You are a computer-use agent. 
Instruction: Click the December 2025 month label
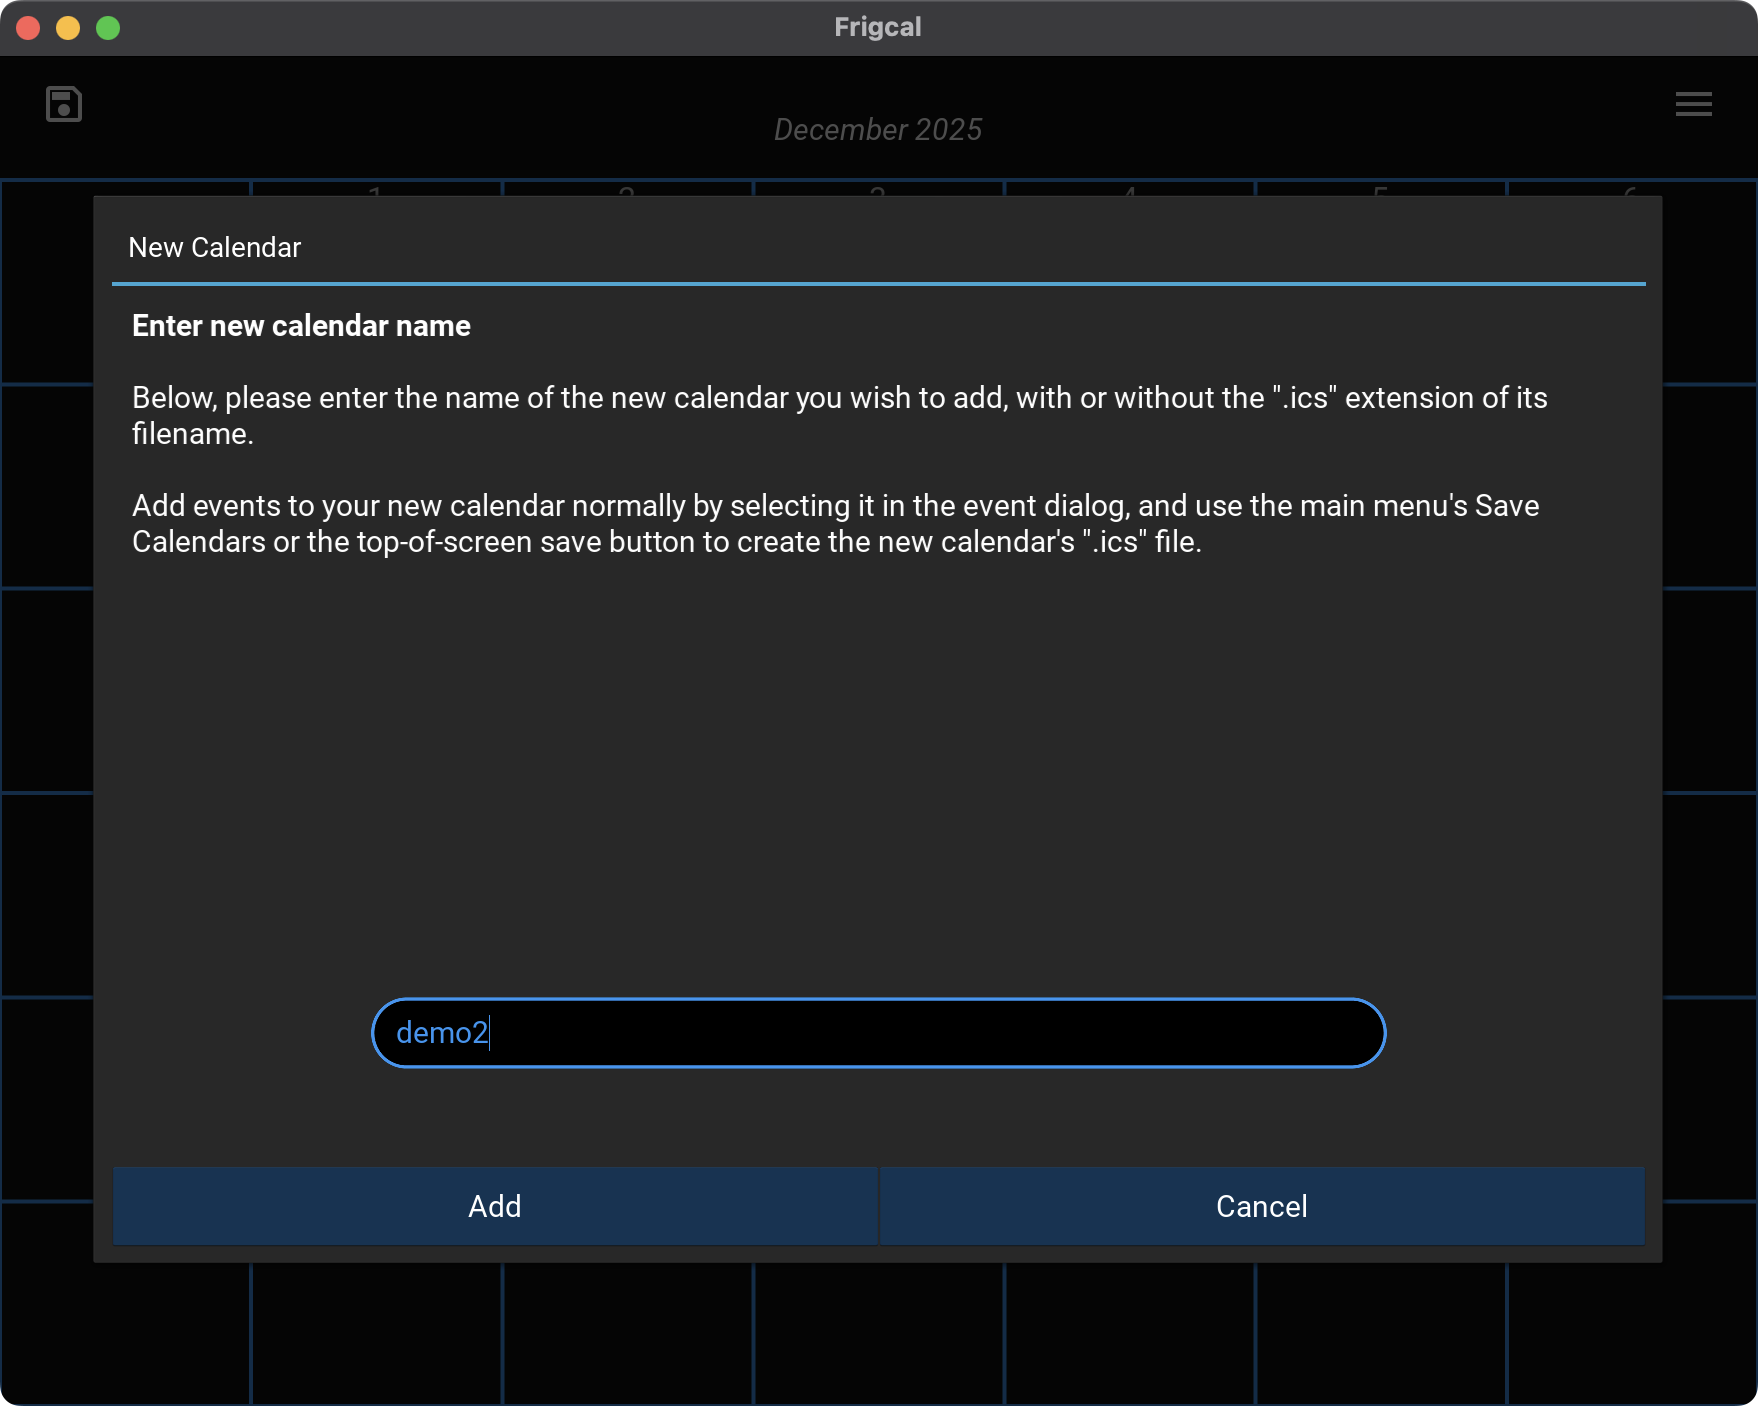(x=878, y=130)
